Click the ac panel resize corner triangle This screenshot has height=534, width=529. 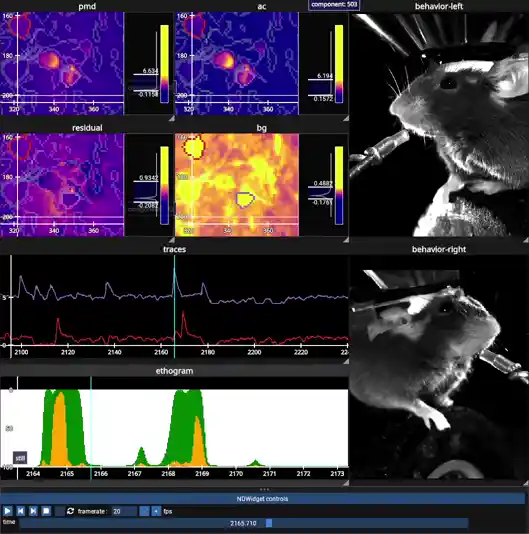click(x=346, y=118)
